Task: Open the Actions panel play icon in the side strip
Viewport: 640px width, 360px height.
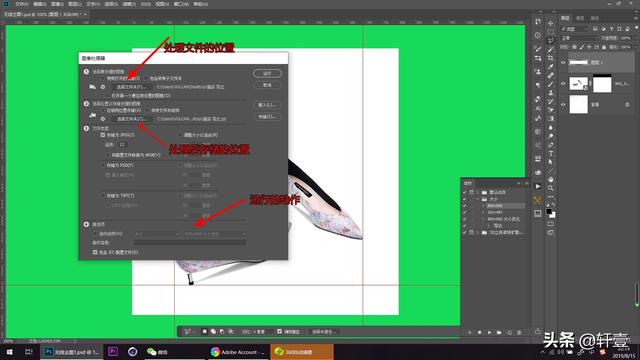Action: 538,186
